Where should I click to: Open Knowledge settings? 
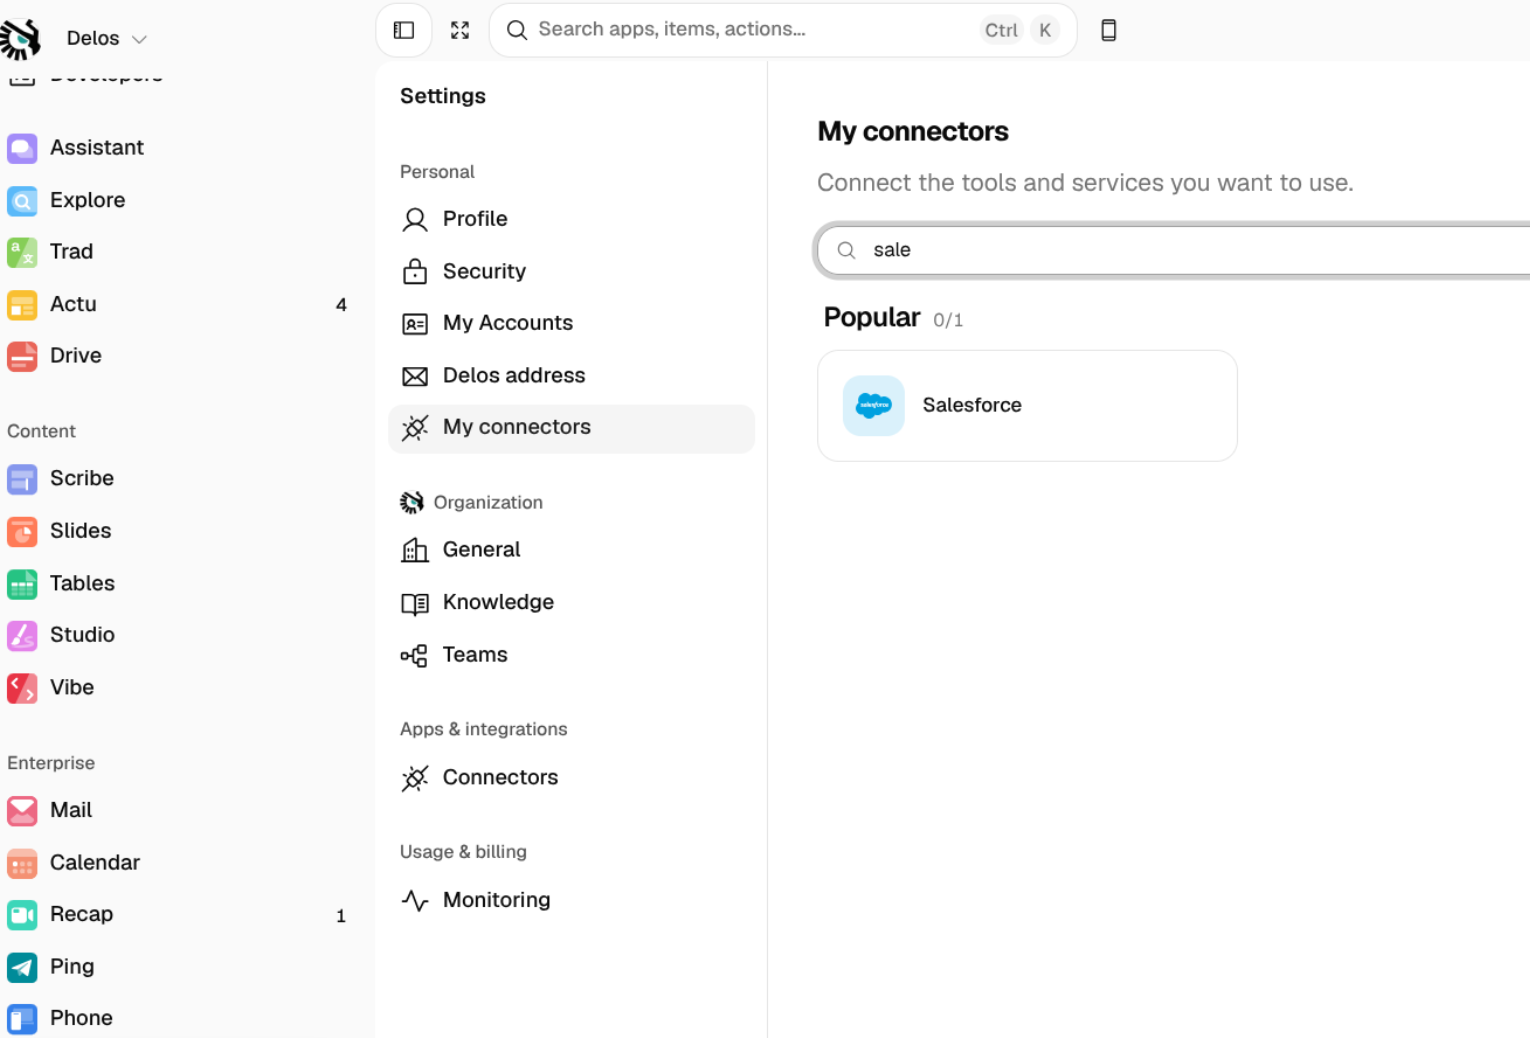coord(571,602)
